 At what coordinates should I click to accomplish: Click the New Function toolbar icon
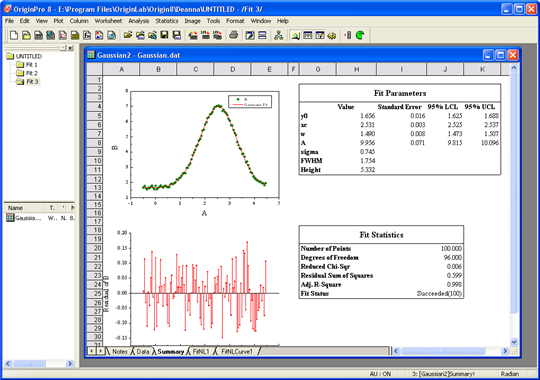(x=87, y=35)
